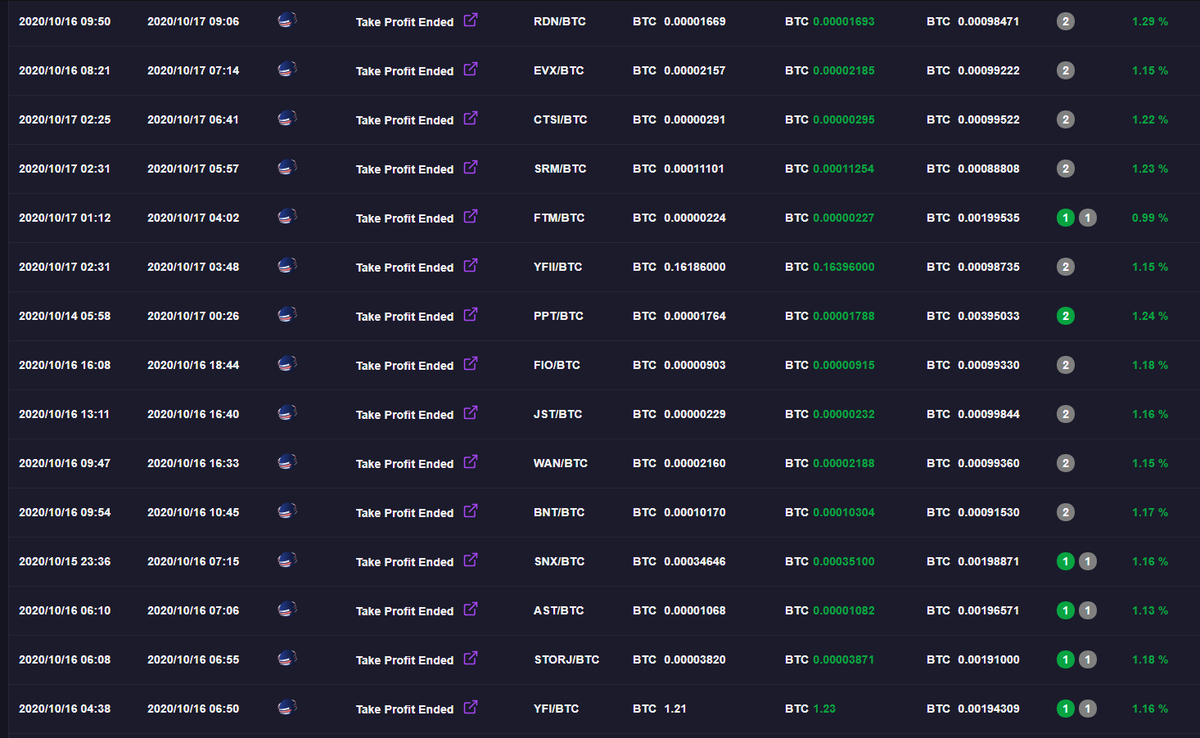Click buy price BTC 1.21 for YFI

tap(659, 709)
